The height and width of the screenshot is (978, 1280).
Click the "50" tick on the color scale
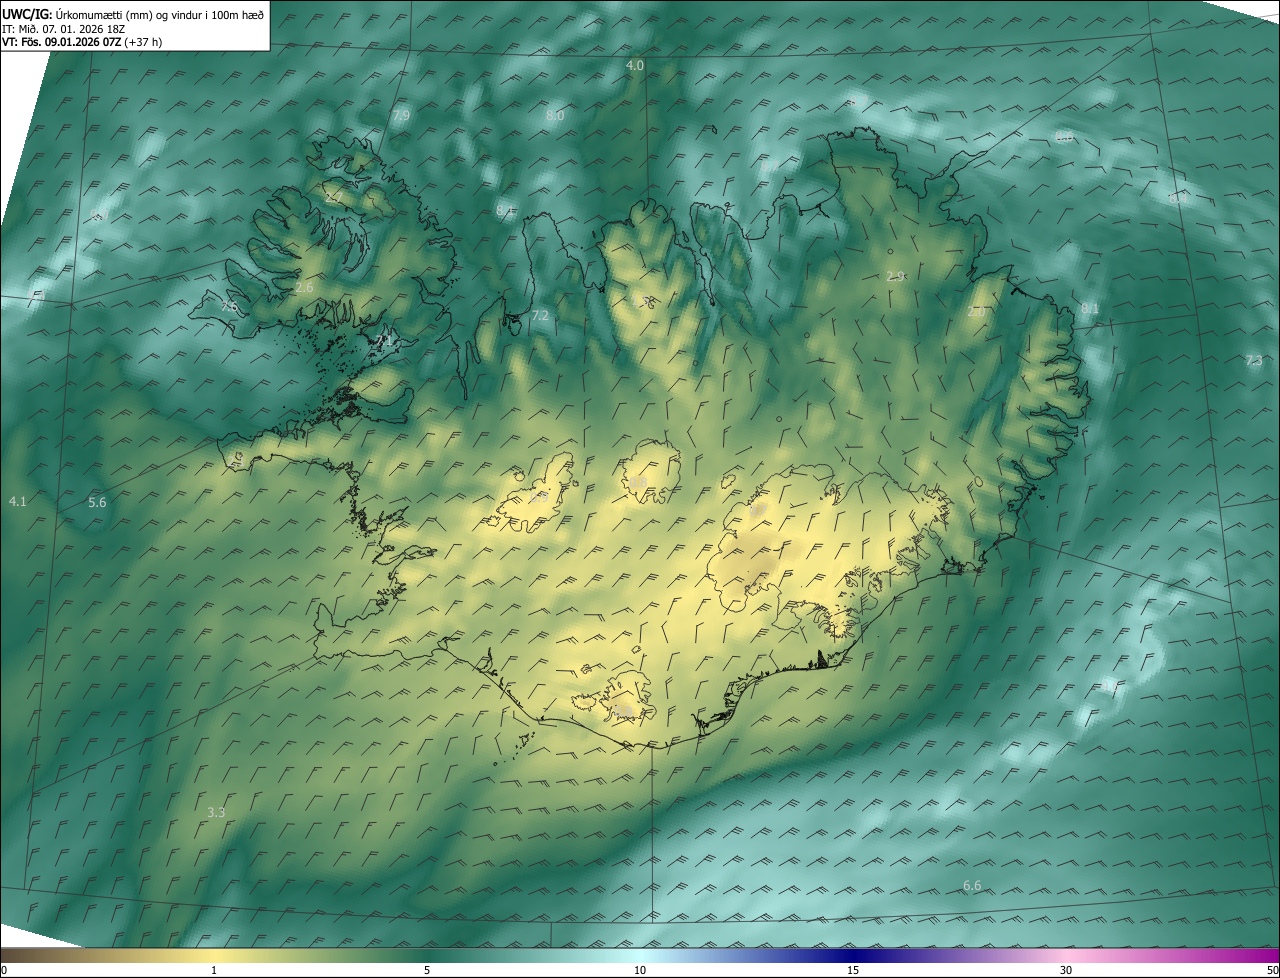(1272, 971)
